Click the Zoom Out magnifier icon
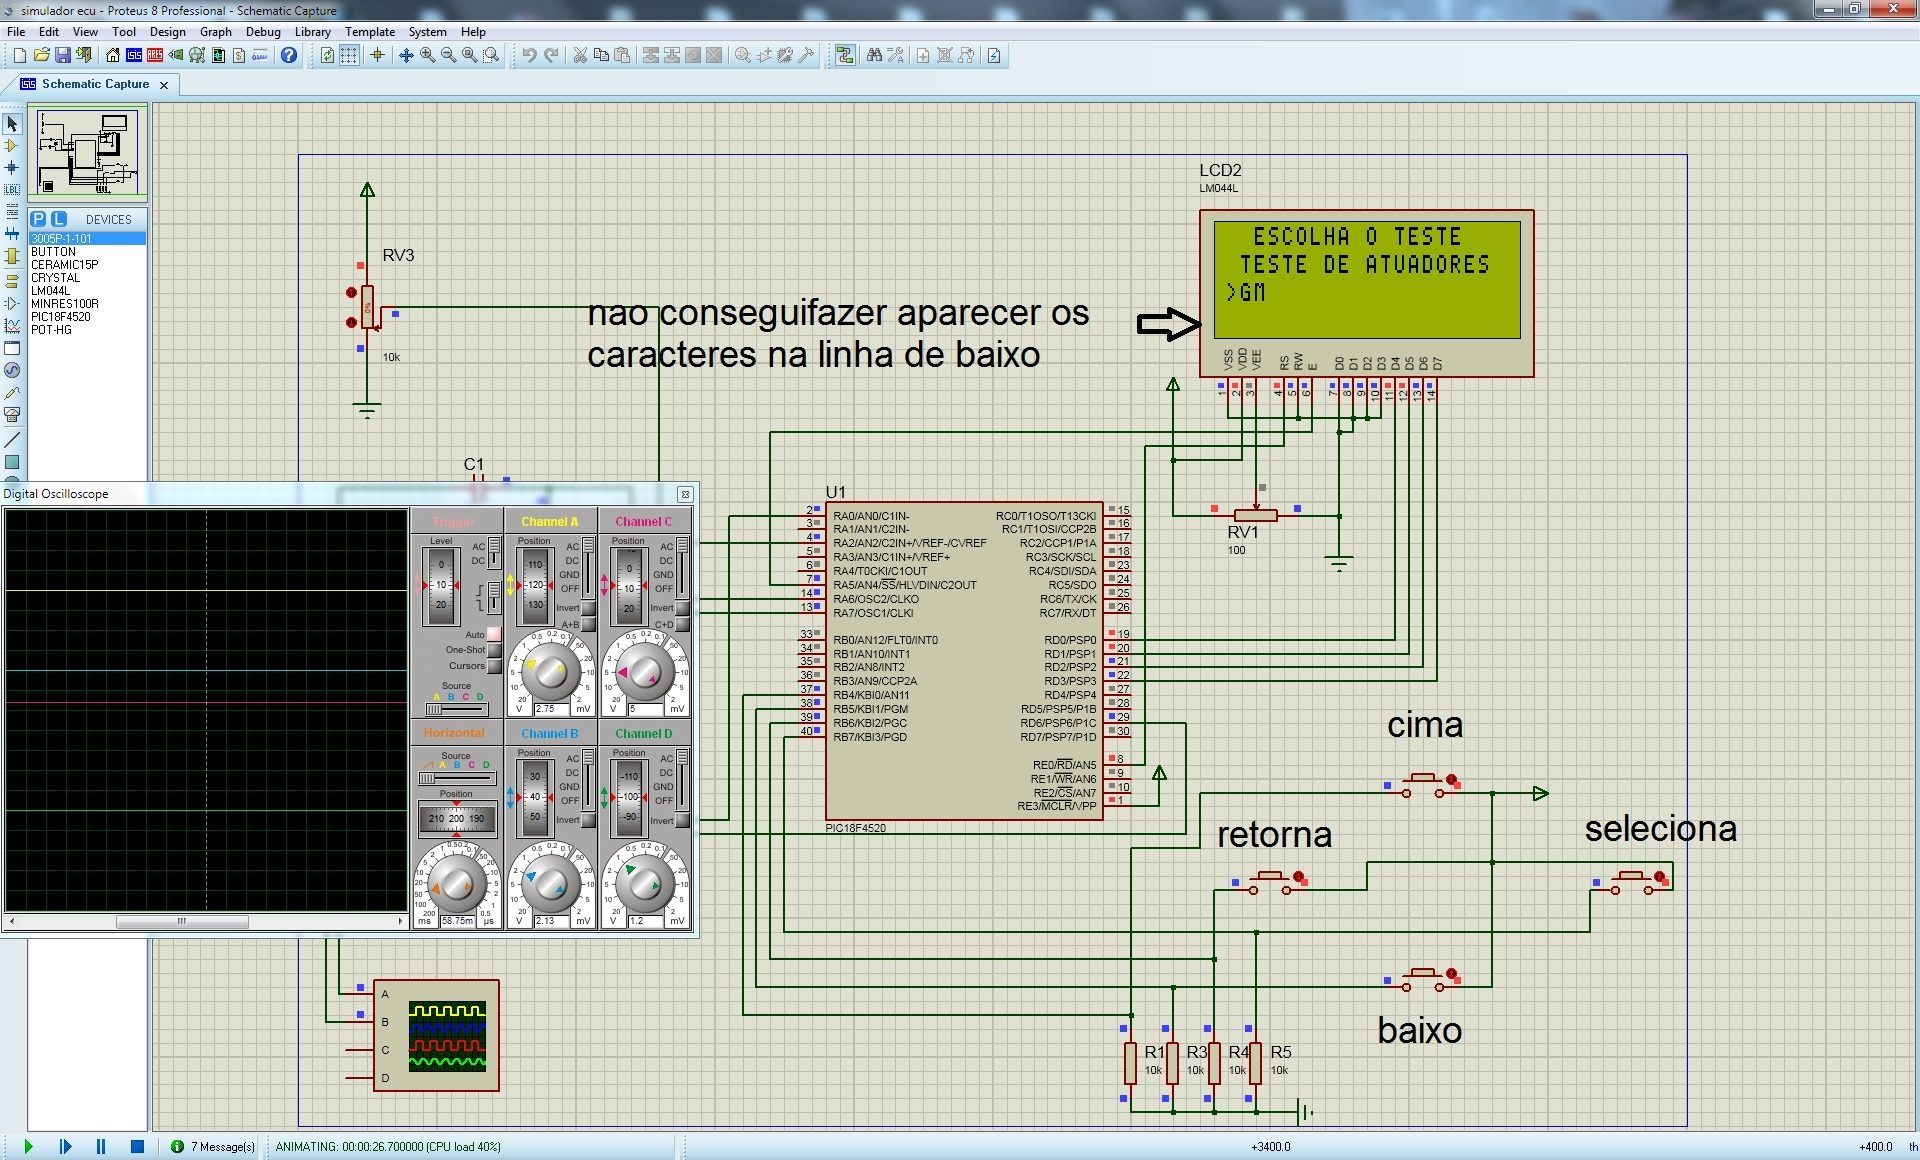The width and height of the screenshot is (1920, 1160). (448, 55)
